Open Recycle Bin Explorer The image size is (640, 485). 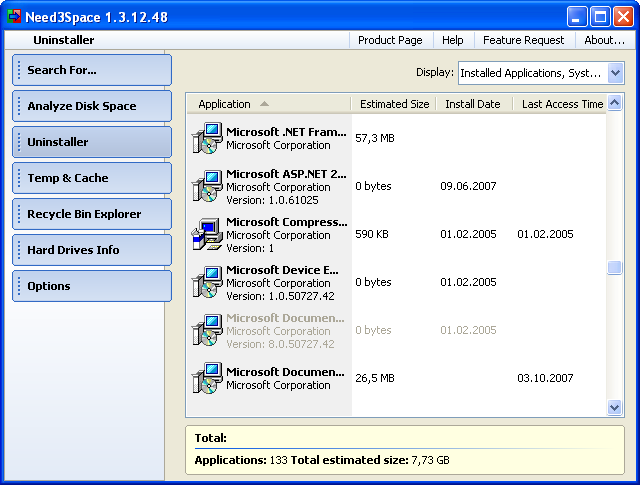[x=92, y=214]
